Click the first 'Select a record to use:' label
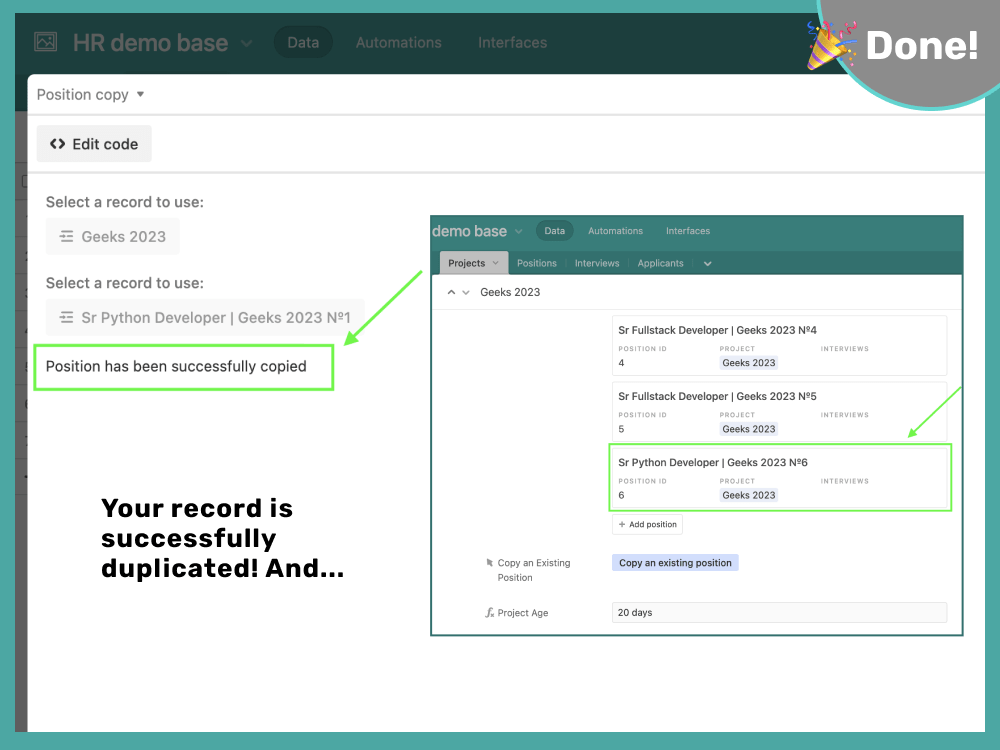Image resolution: width=1000 pixels, height=750 pixels. click(124, 202)
